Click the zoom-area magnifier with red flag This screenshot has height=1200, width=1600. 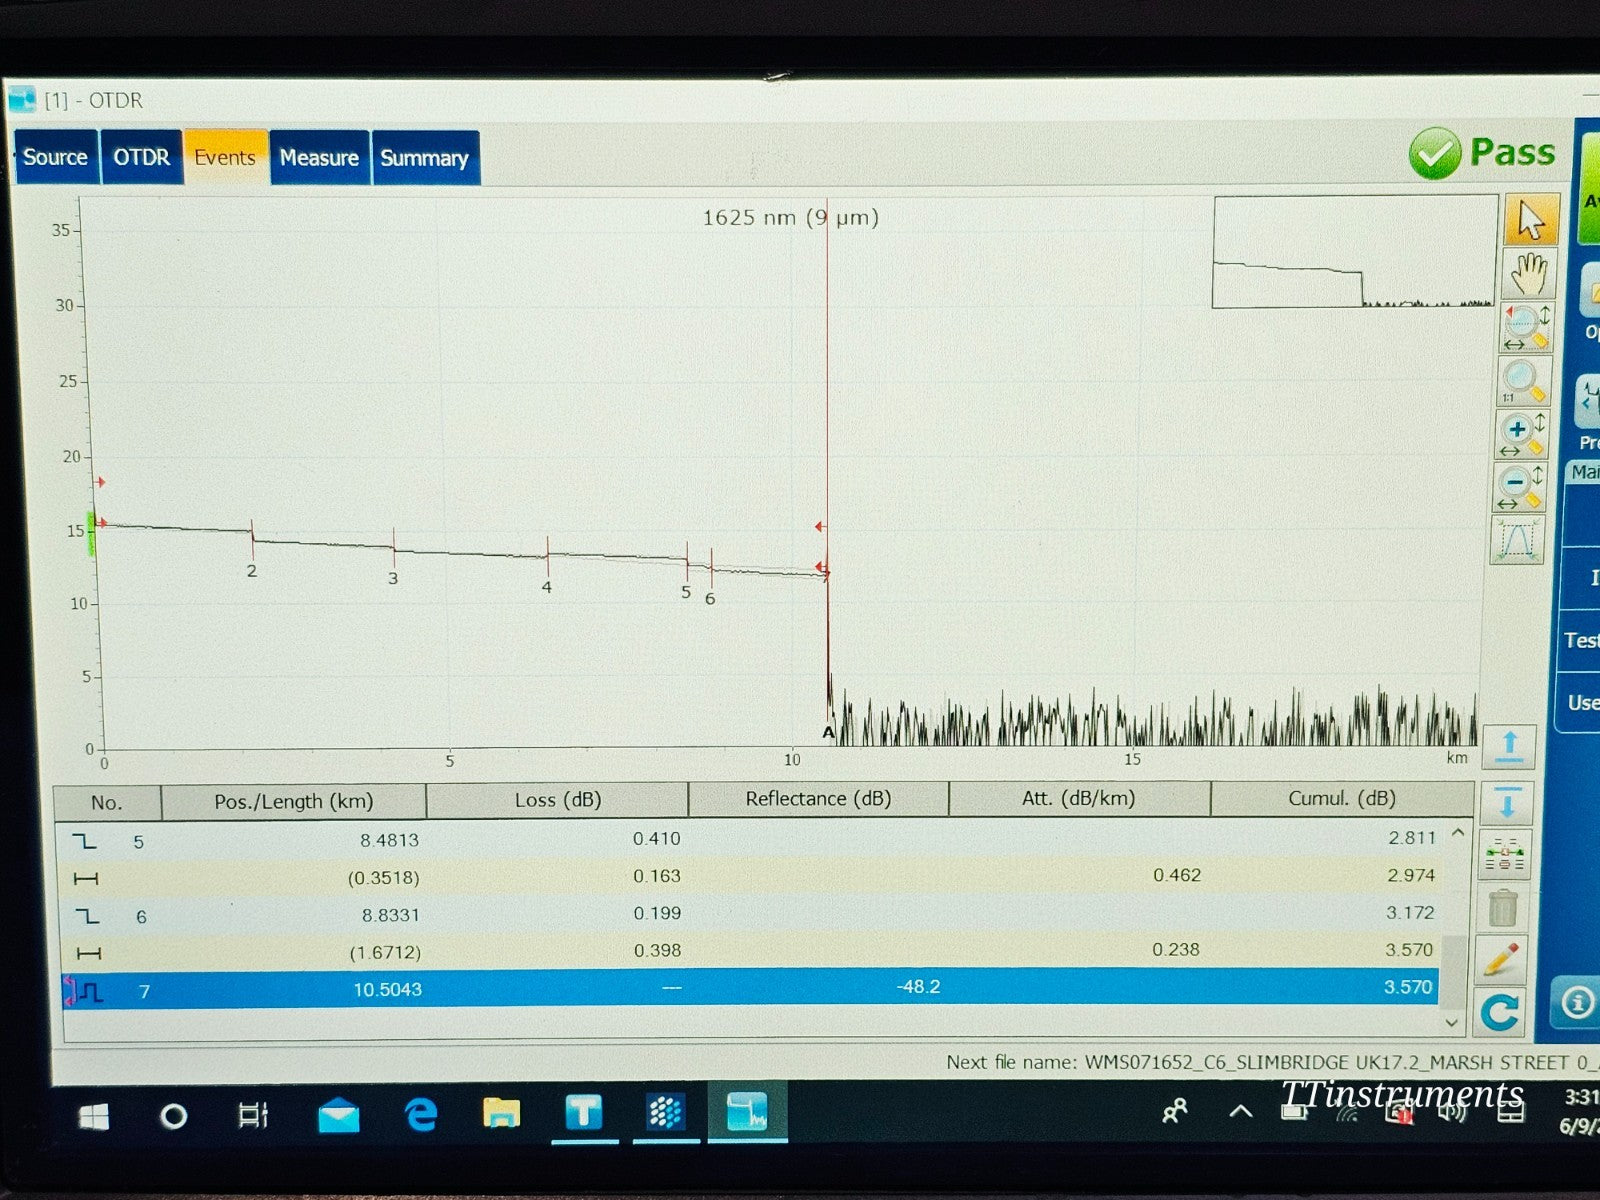(1526, 327)
